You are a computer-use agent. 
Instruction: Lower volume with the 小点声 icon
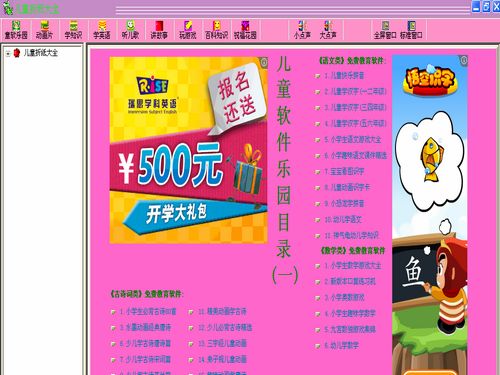[302, 30]
